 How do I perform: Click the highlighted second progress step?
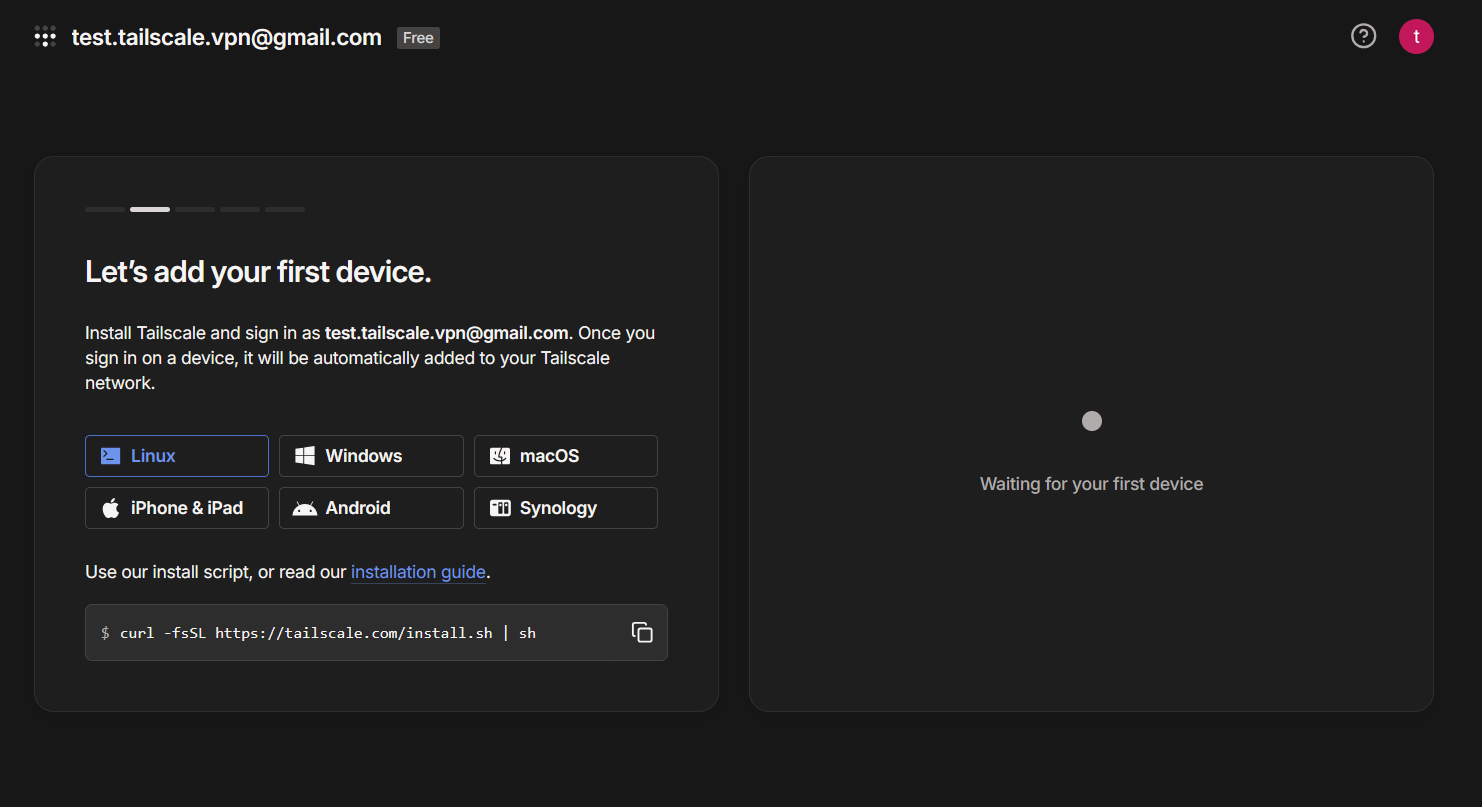(150, 209)
